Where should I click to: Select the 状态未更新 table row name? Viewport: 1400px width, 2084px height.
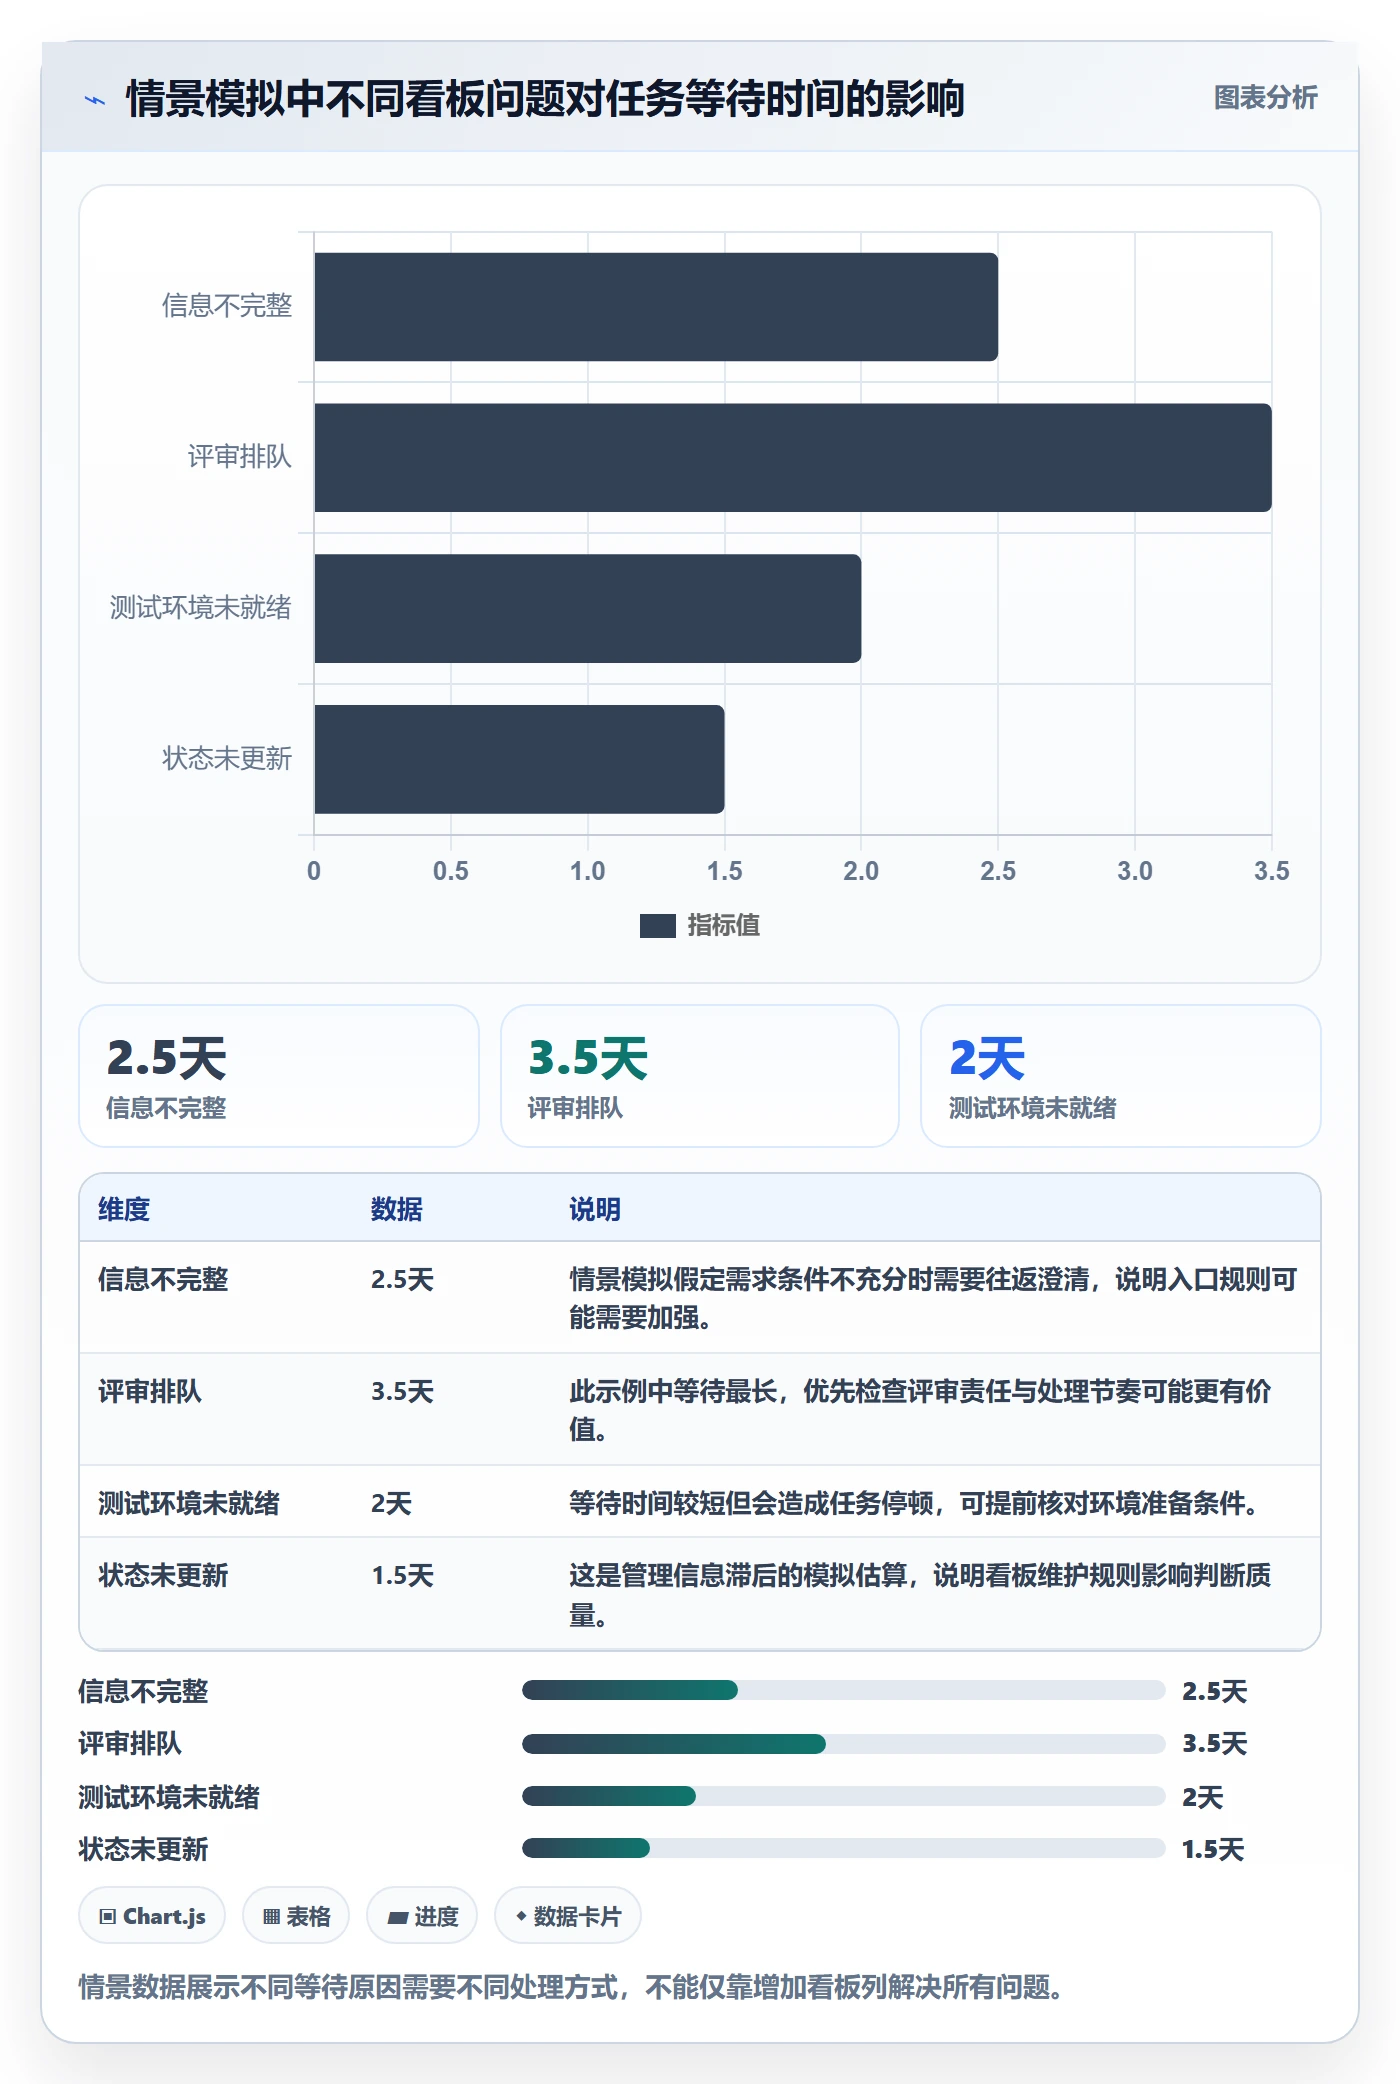tap(163, 1576)
